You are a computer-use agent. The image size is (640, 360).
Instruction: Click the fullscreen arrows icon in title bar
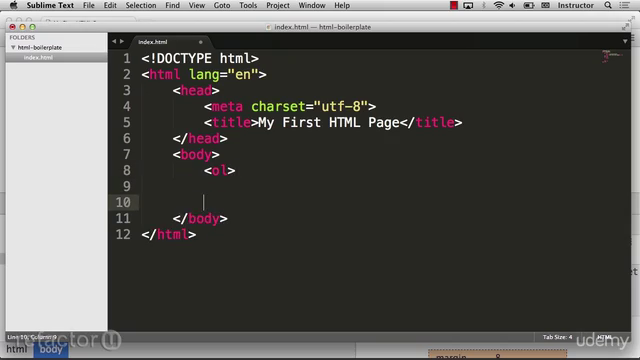coord(625,27)
